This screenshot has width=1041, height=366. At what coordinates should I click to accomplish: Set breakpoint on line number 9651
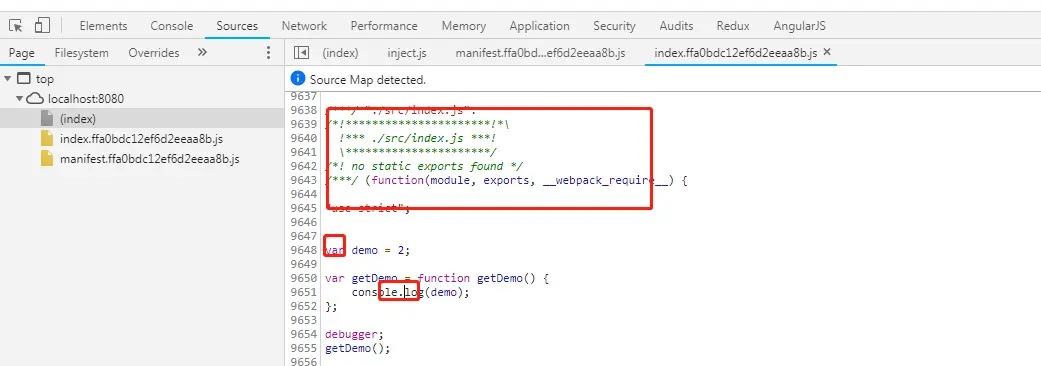303,292
